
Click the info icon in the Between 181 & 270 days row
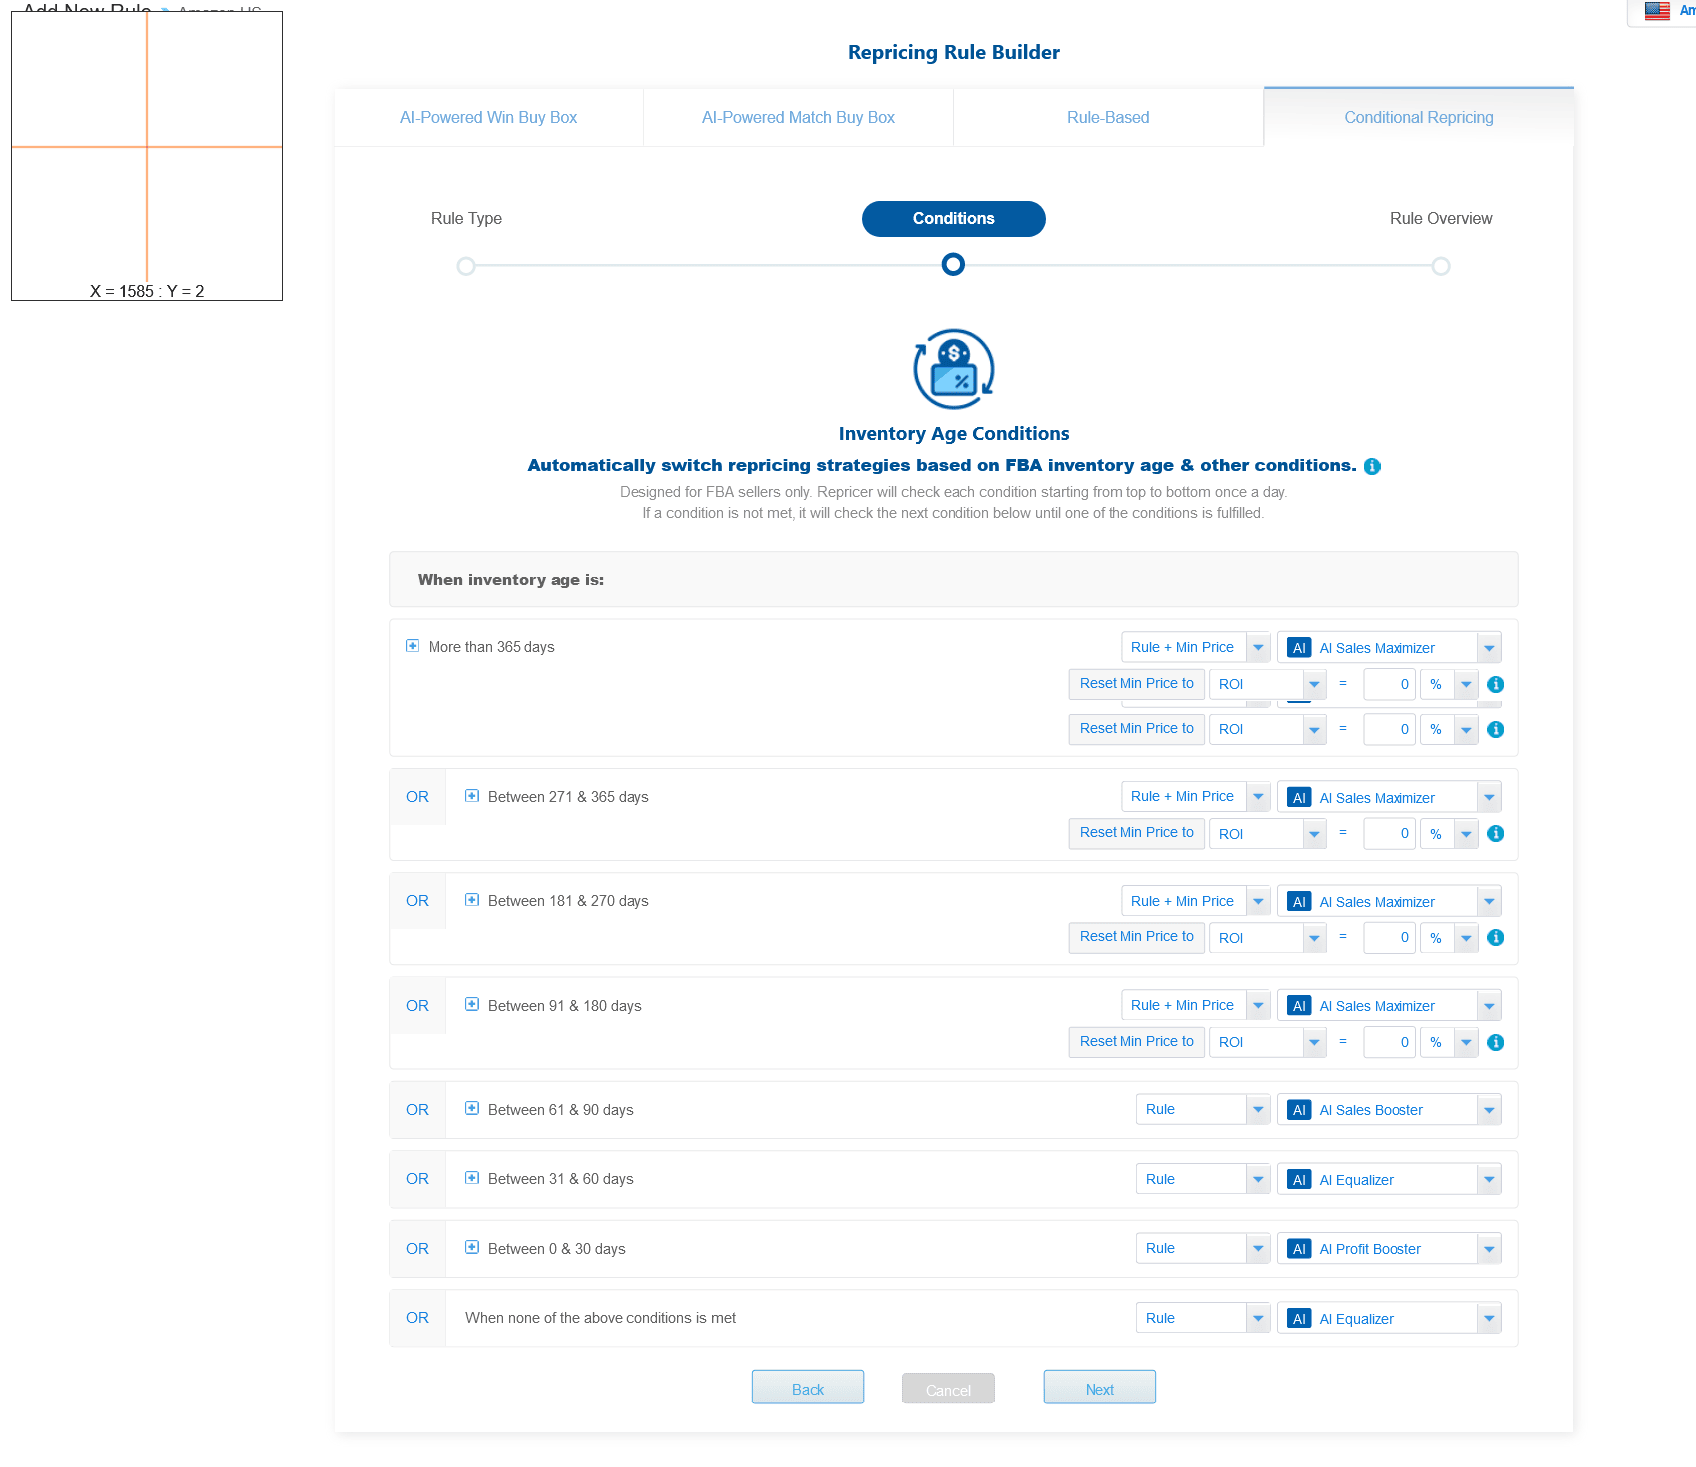pyautogui.click(x=1495, y=938)
